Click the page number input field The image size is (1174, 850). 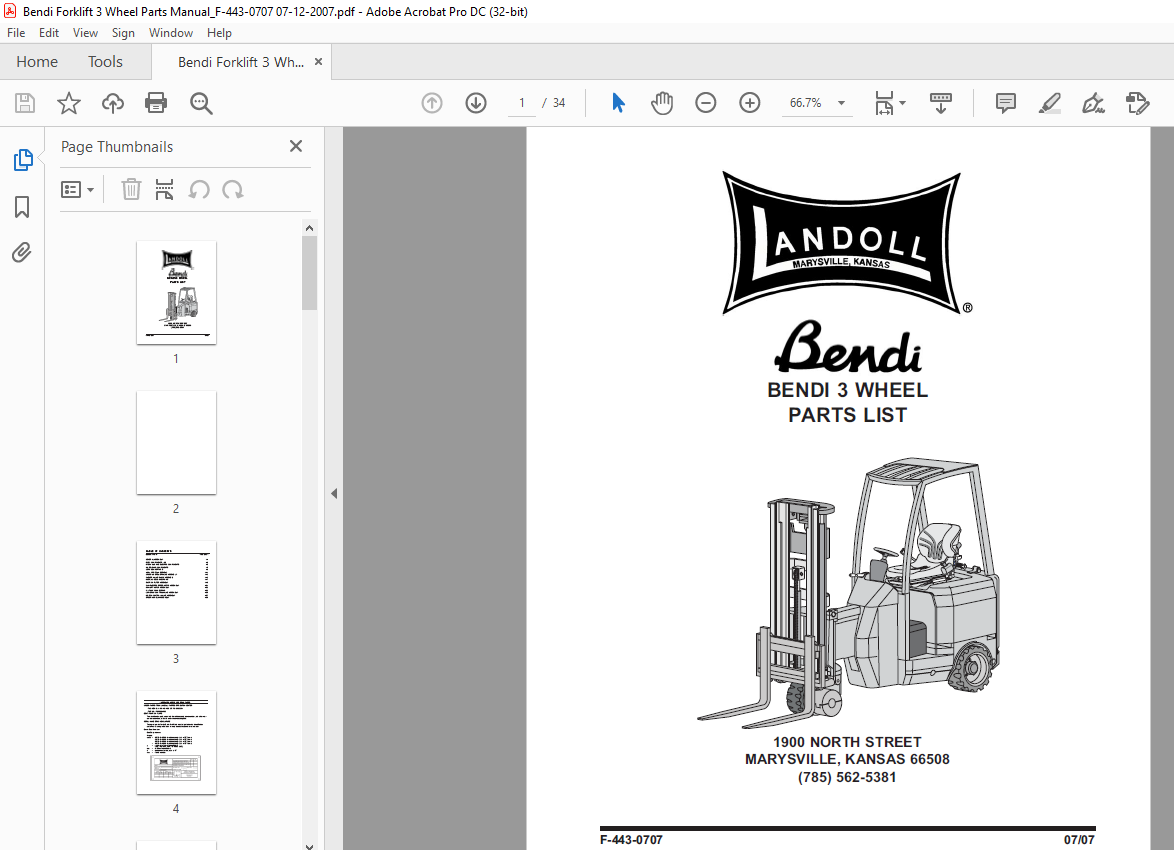[522, 103]
